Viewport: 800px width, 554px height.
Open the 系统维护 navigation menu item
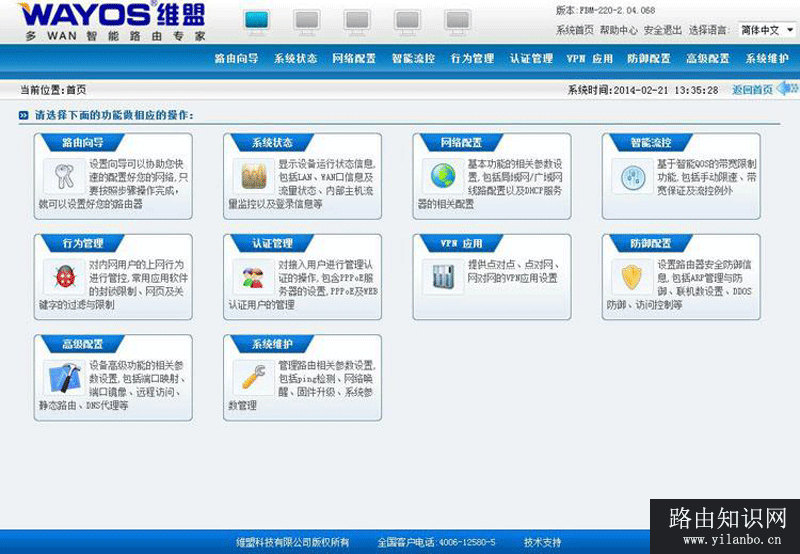pos(767,59)
